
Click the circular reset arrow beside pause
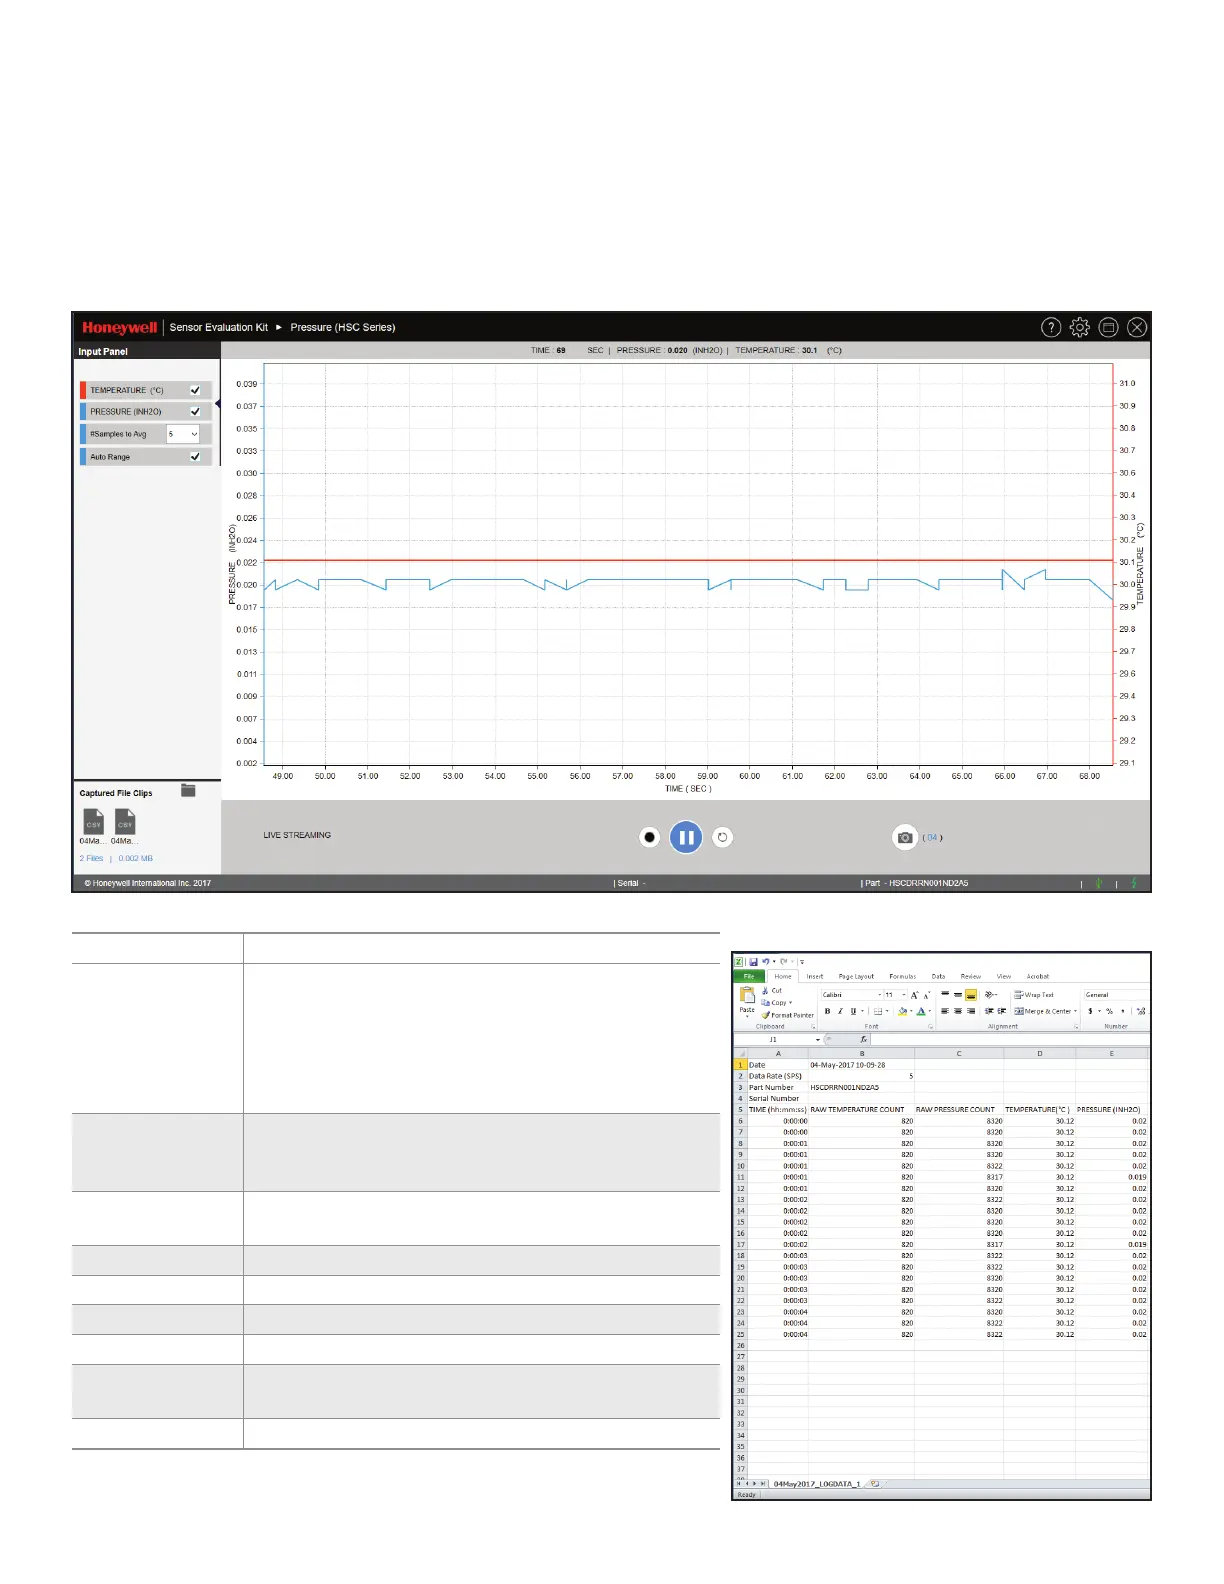pyautogui.click(x=722, y=838)
